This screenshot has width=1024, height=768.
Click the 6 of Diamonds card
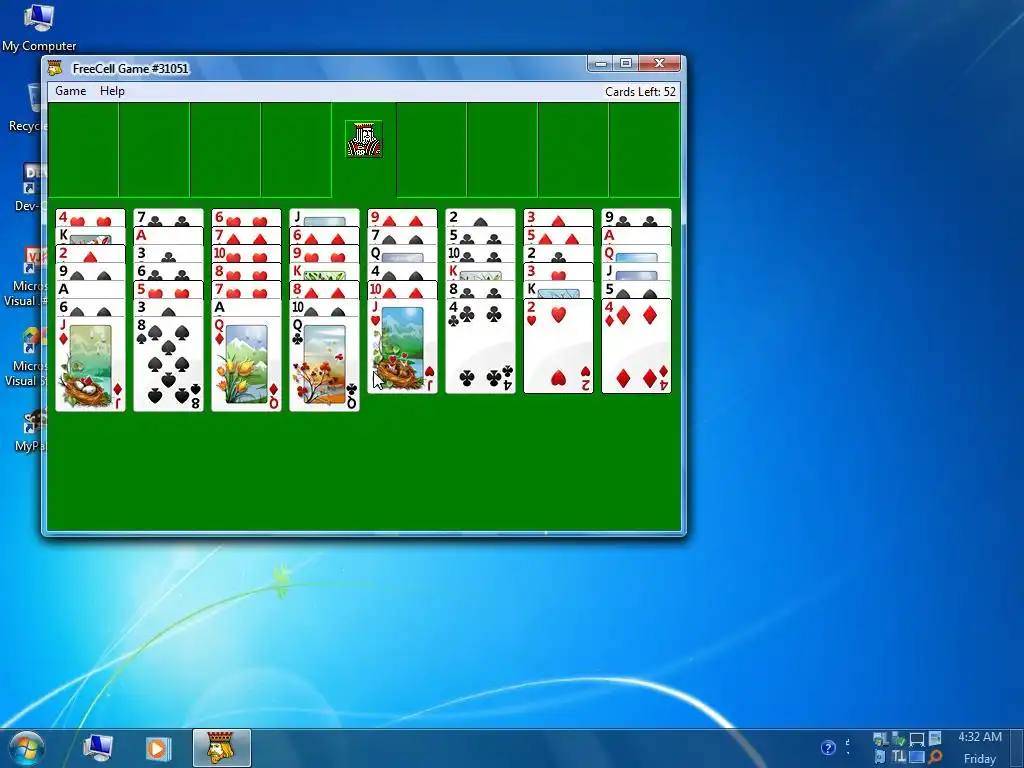coord(324,236)
